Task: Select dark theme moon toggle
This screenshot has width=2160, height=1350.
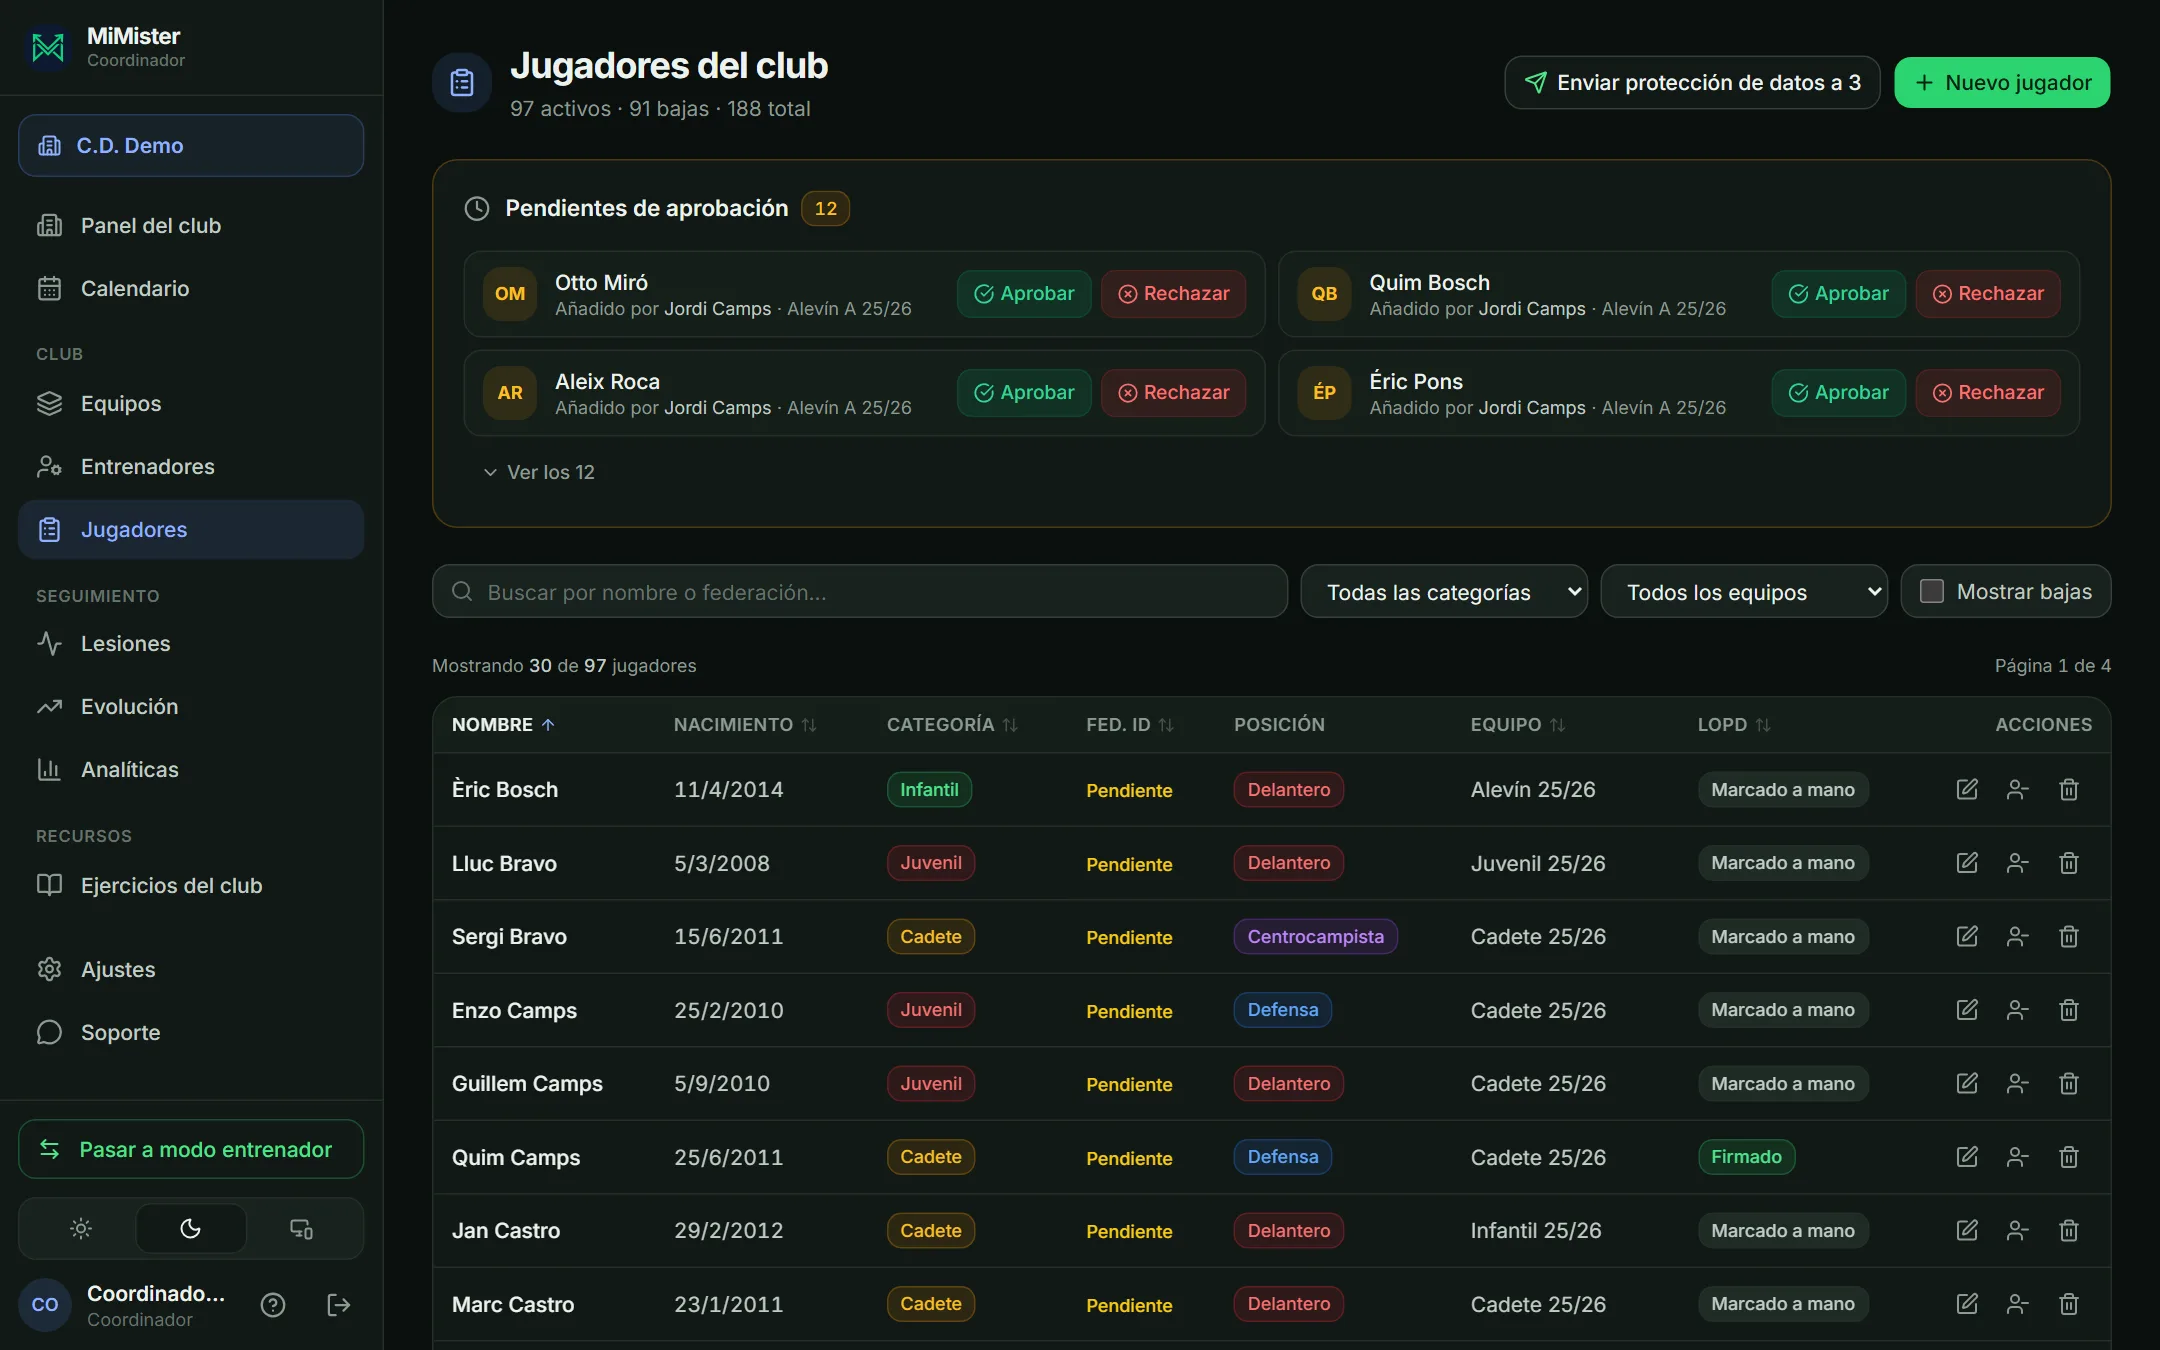Action: pos(191,1229)
